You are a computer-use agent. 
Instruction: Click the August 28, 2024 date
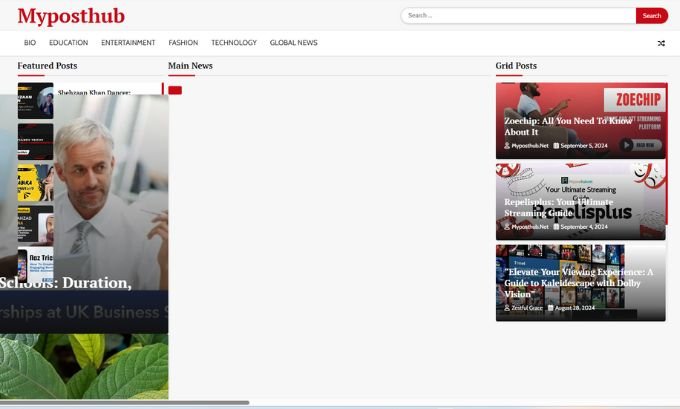point(575,308)
